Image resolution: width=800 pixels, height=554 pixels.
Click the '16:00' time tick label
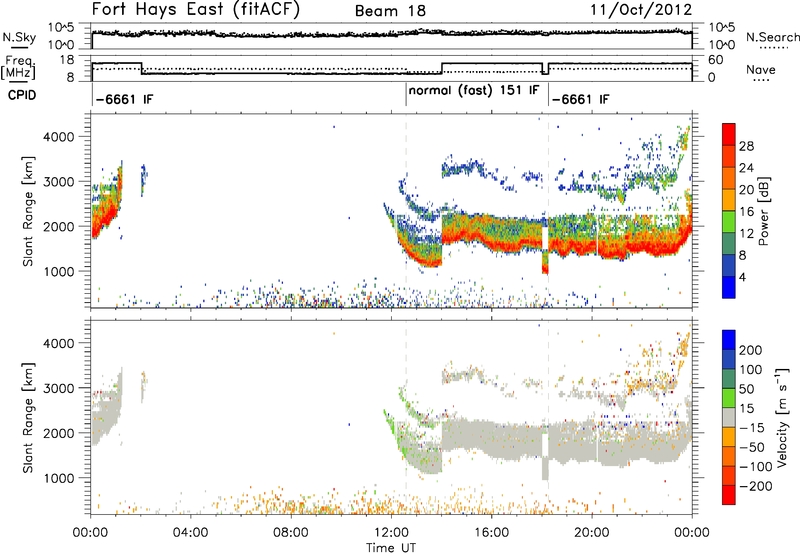click(491, 533)
